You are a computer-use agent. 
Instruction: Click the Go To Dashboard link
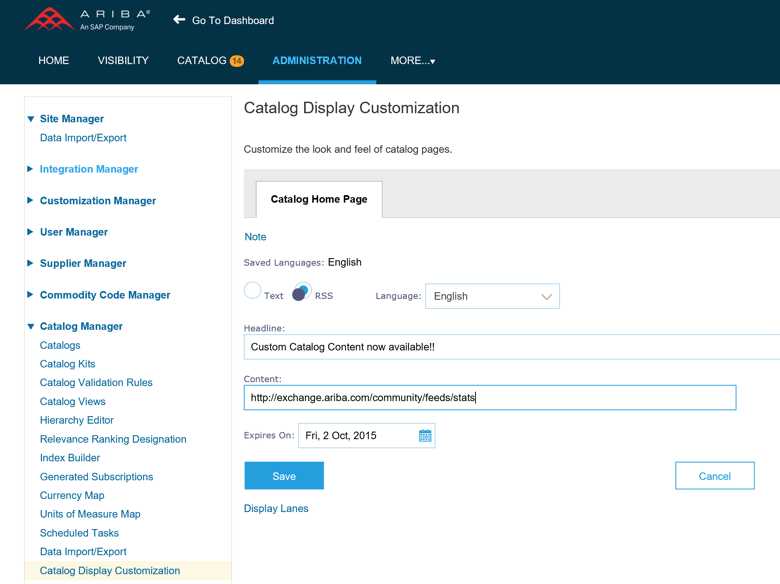(x=233, y=20)
